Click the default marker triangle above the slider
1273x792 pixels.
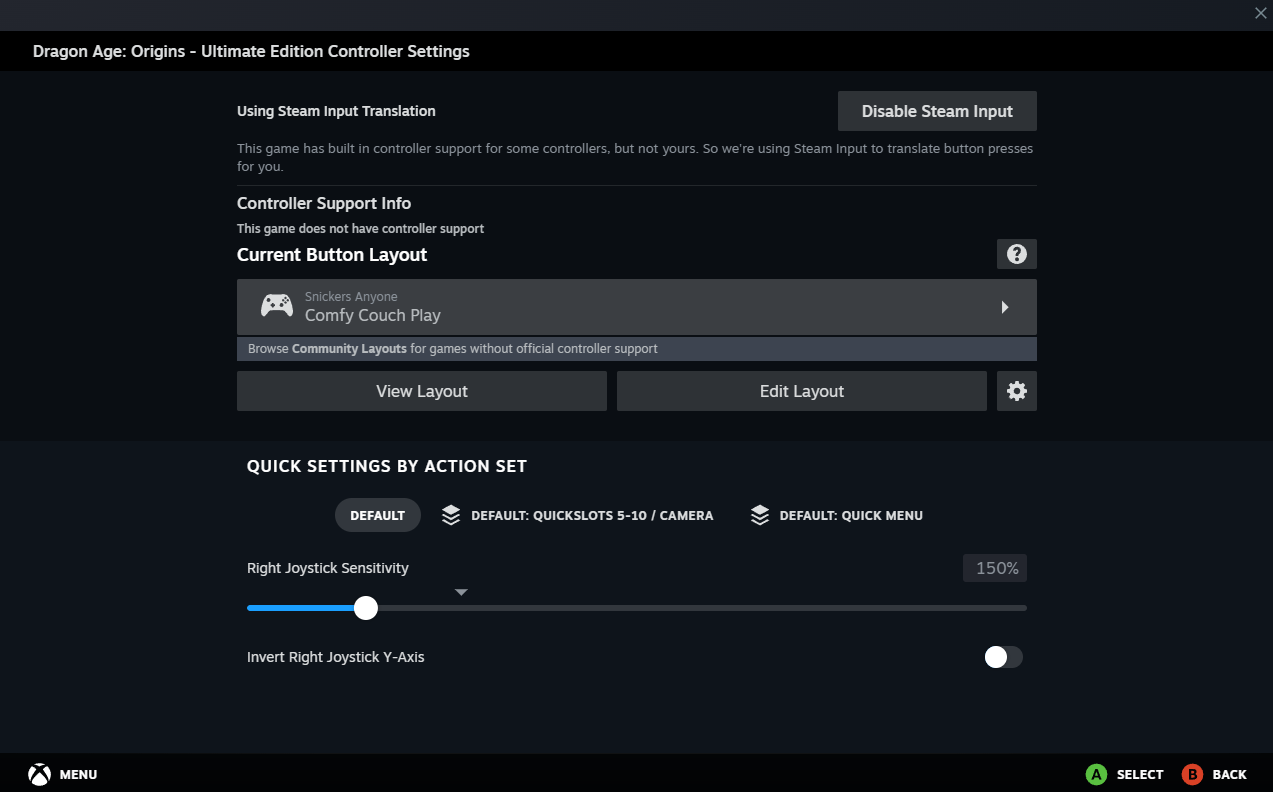(x=461, y=592)
